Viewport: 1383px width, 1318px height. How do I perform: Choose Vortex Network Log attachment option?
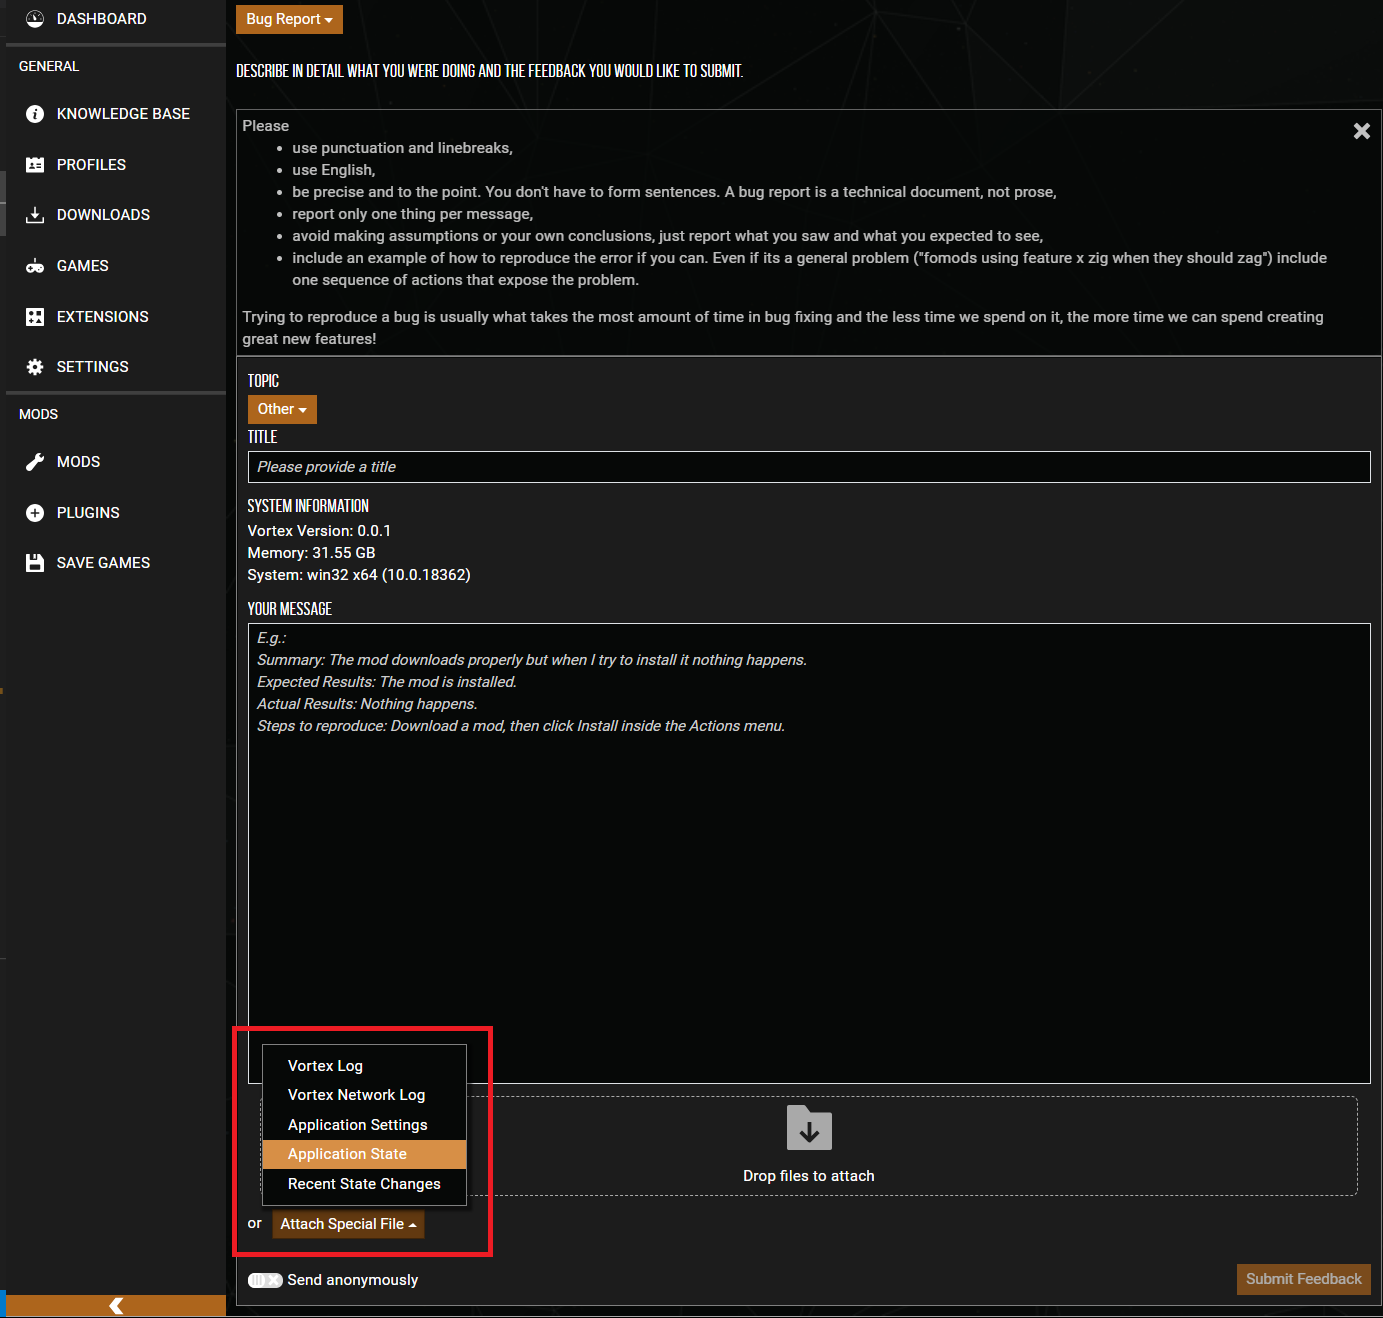coord(356,1095)
